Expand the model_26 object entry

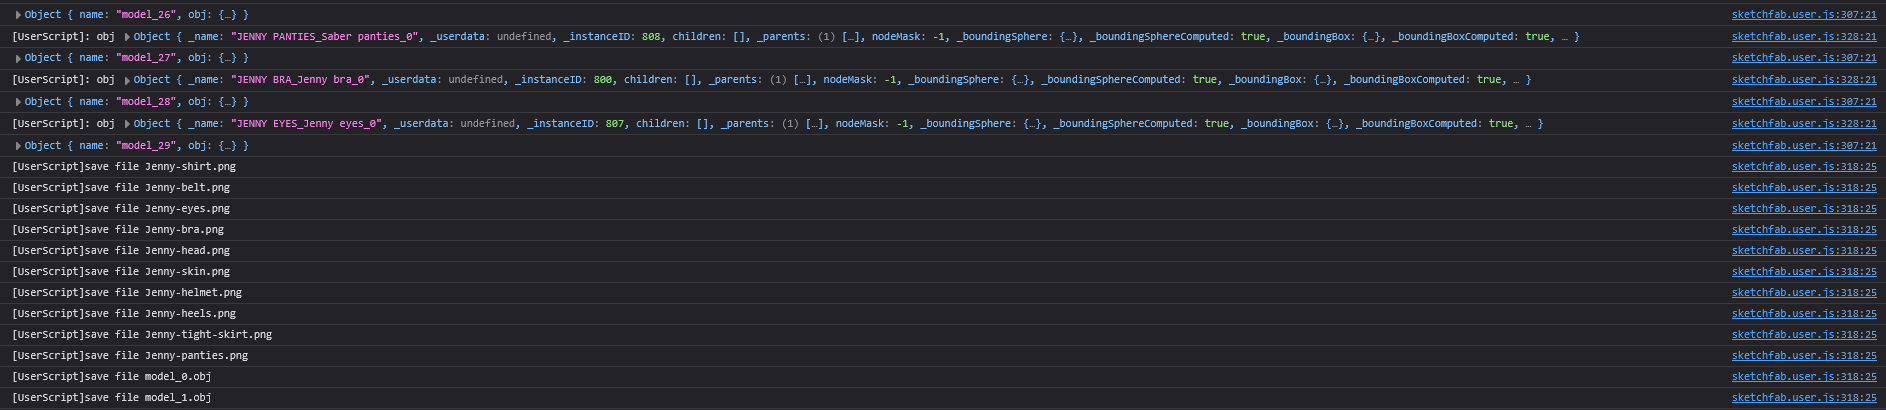coord(18,15)
